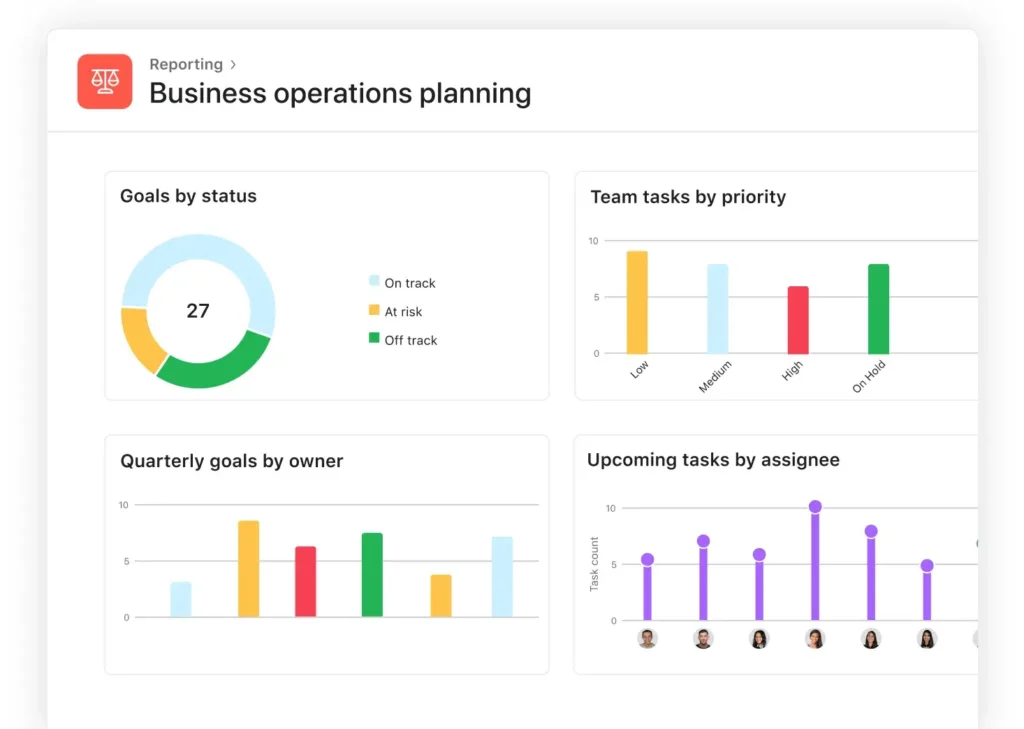
Task: Open the Reporting breadcrumb link
Action: [x=185, y=64]
